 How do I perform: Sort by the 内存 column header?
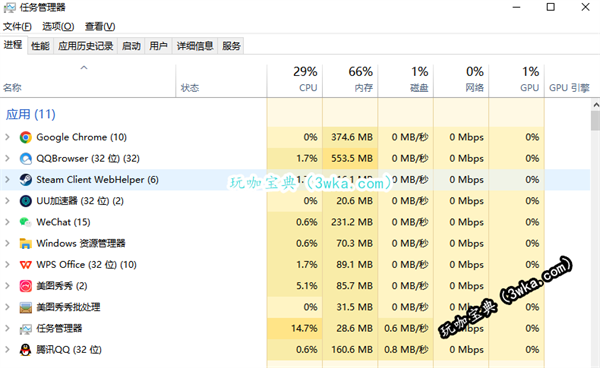350,80
